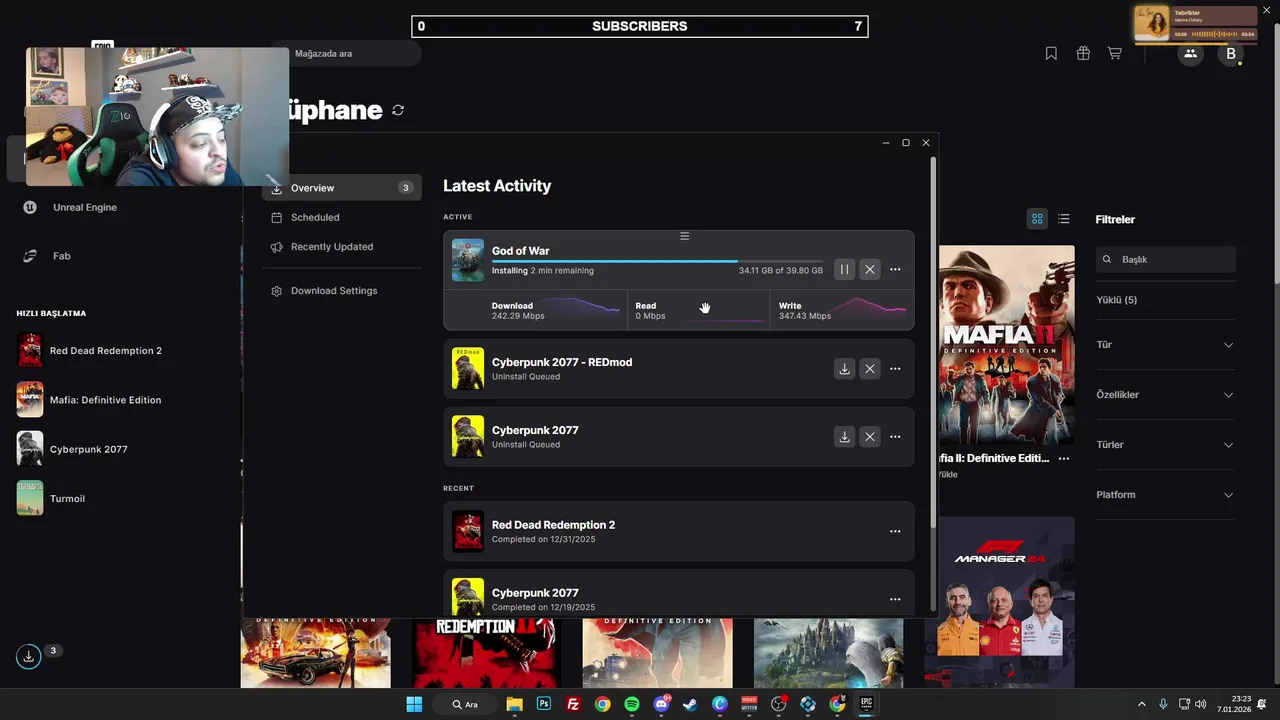The image size is (1280, 720).
Task: Open Photoshop from the taskbar
Action: point(544,704)
